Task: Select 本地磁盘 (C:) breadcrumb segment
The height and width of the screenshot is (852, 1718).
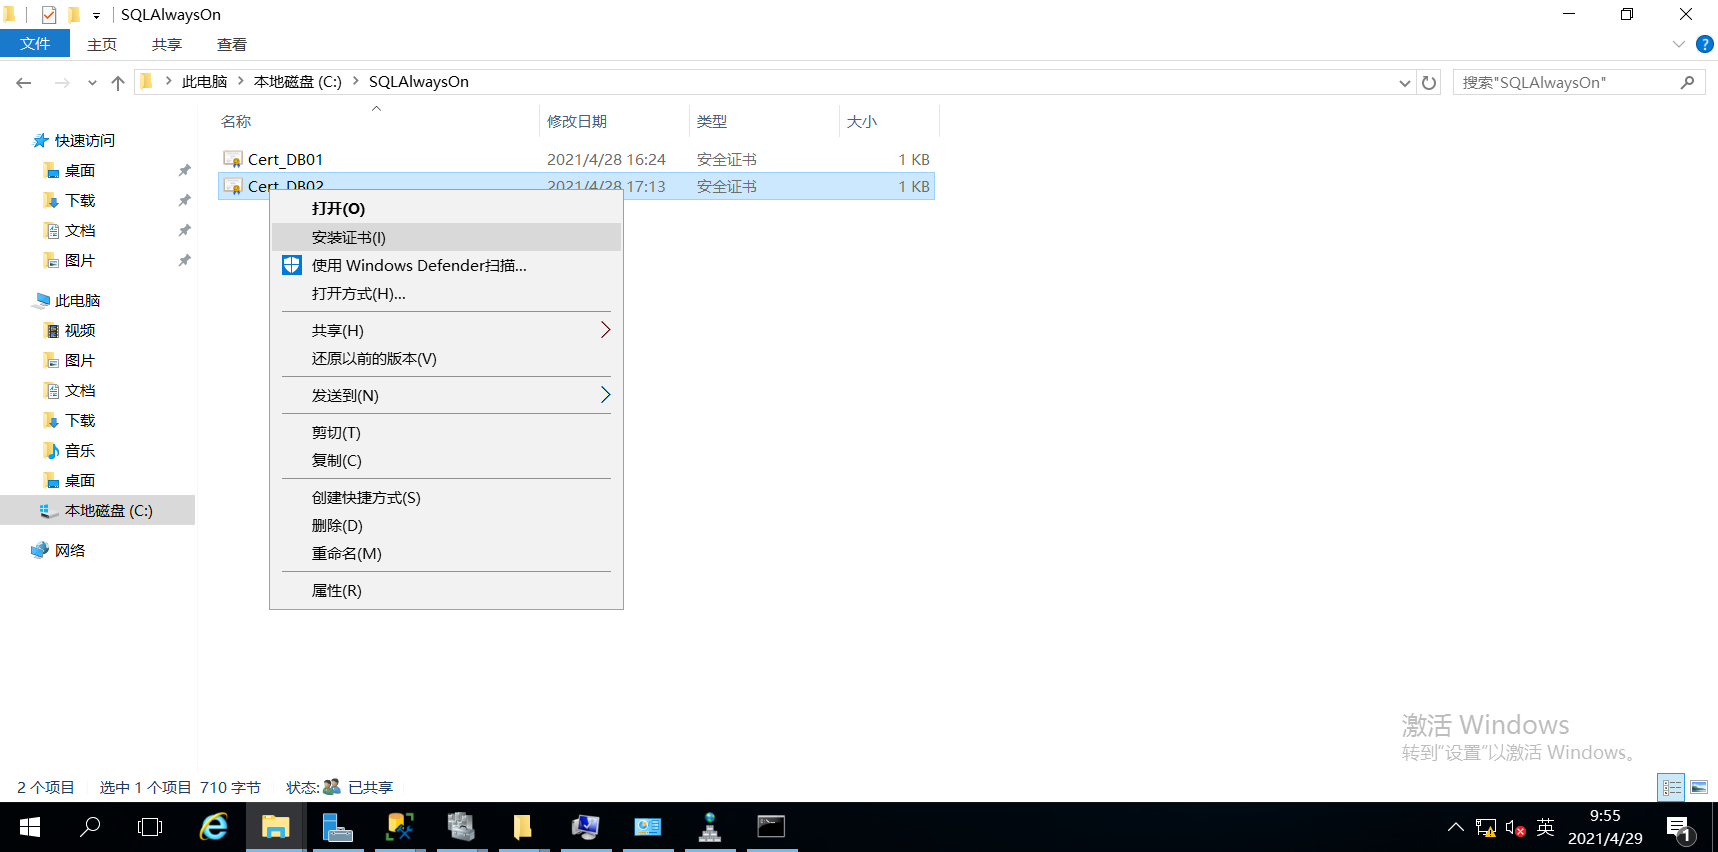Action: coord(298,82)
